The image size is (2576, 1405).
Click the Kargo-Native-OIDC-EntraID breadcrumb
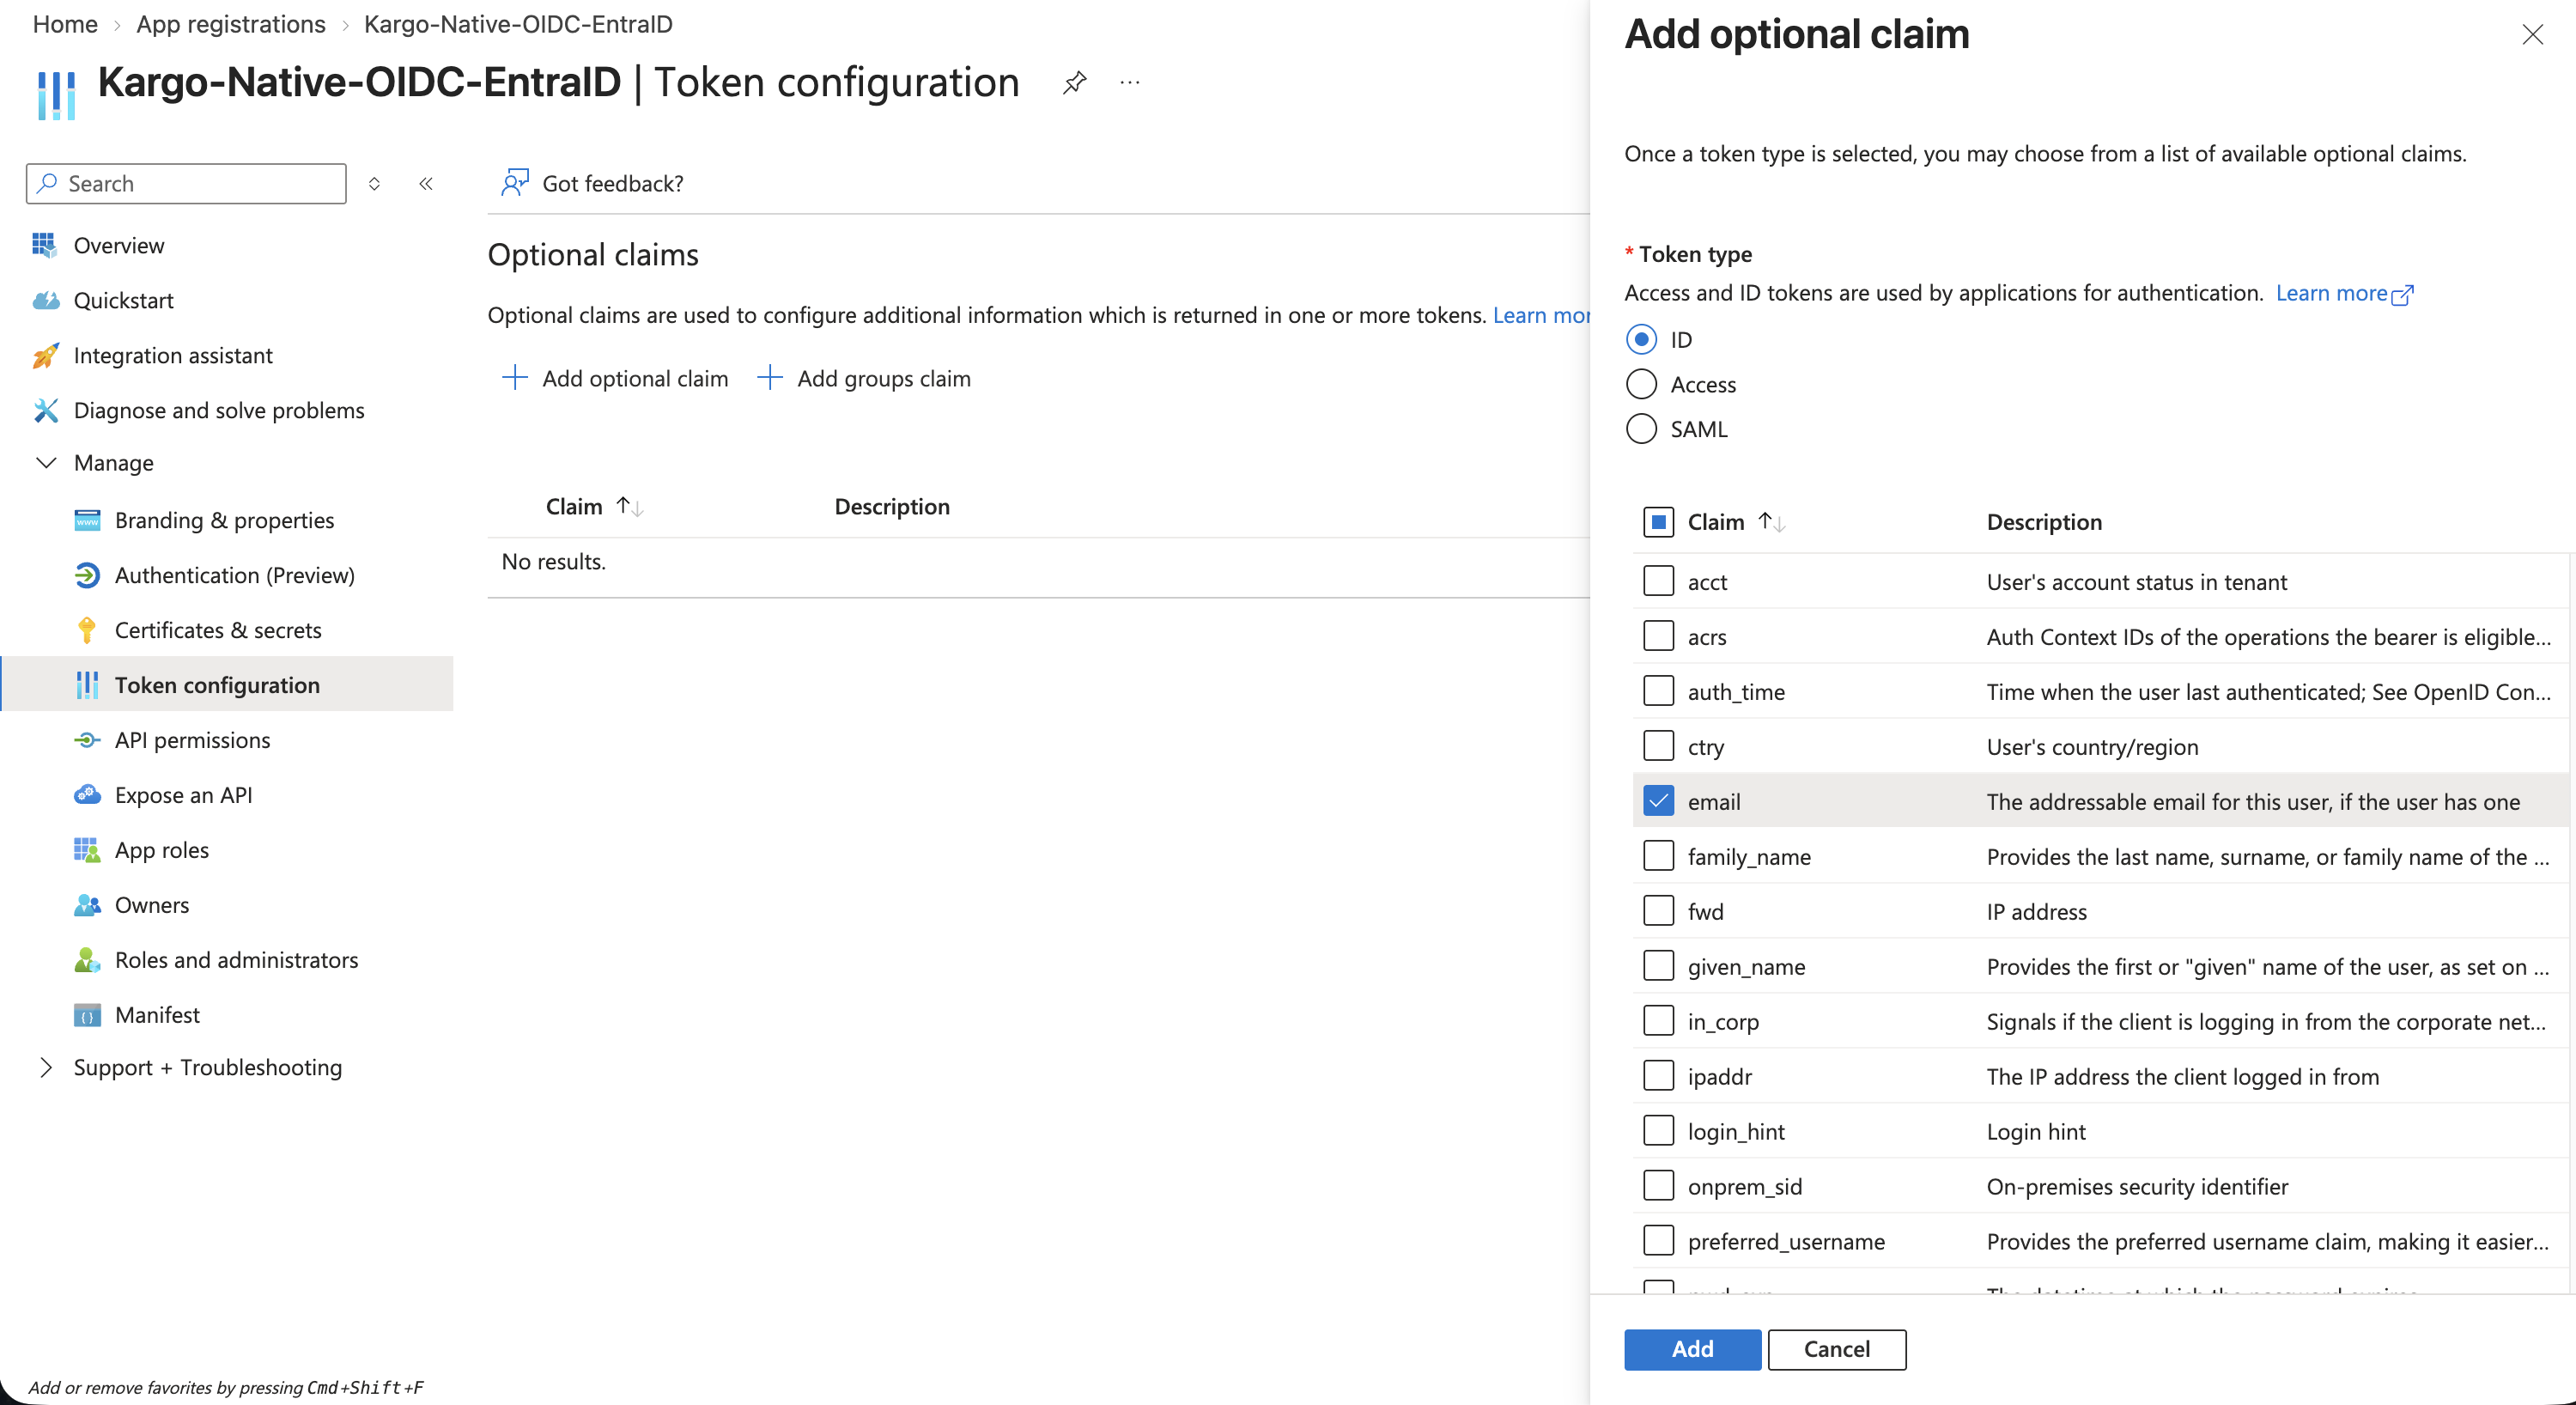[518, 24]
